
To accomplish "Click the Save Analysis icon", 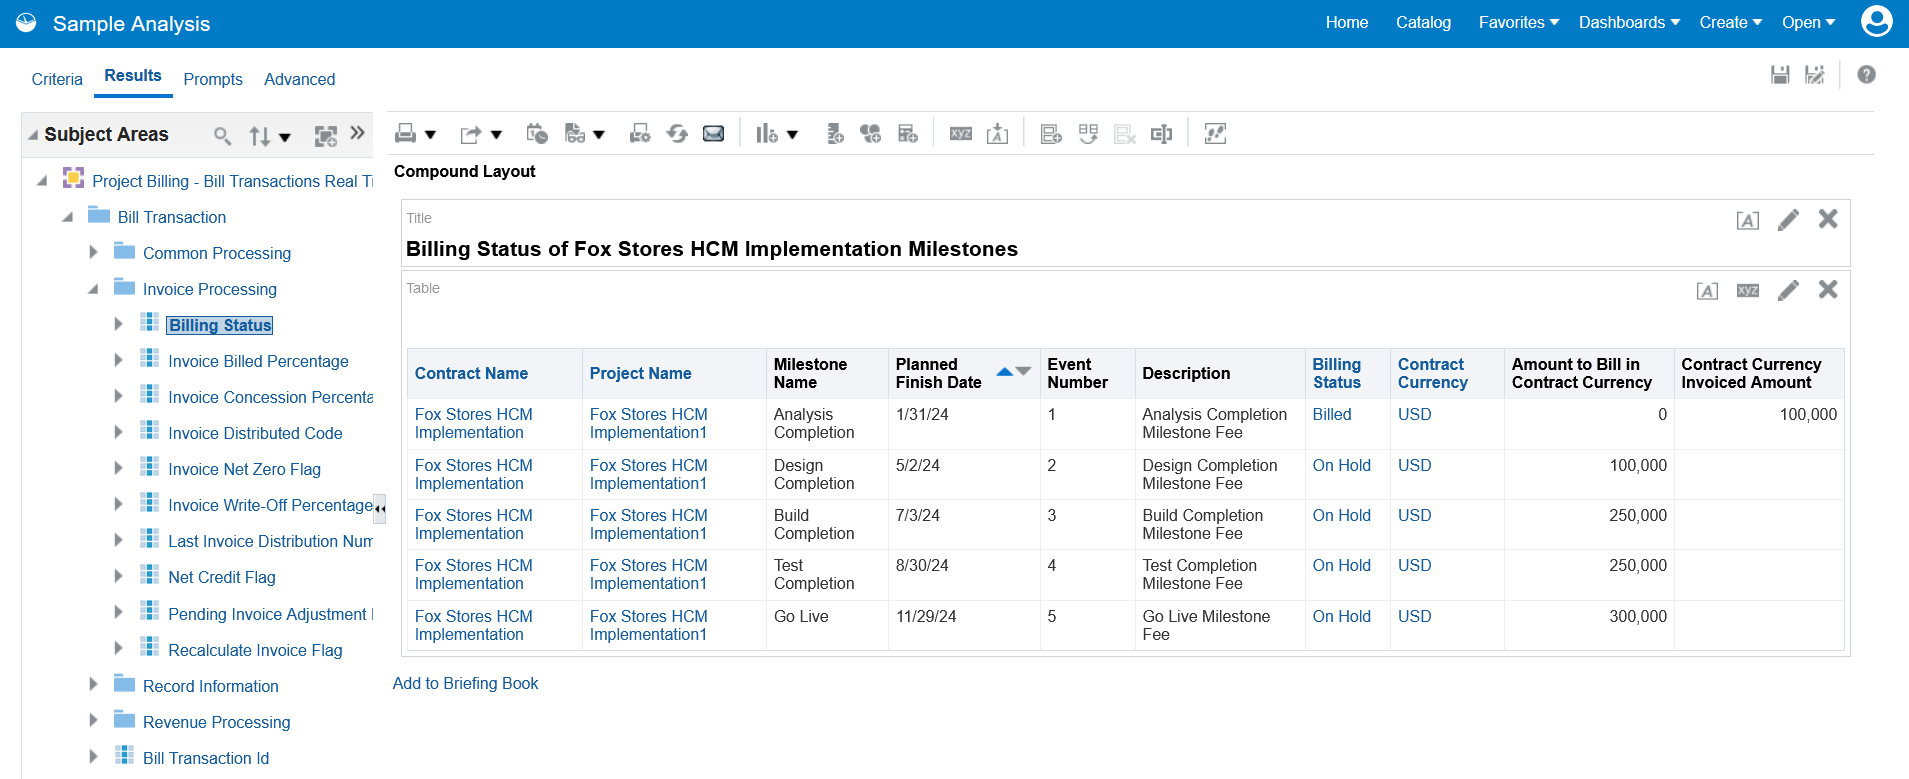I will (1780, 75).
